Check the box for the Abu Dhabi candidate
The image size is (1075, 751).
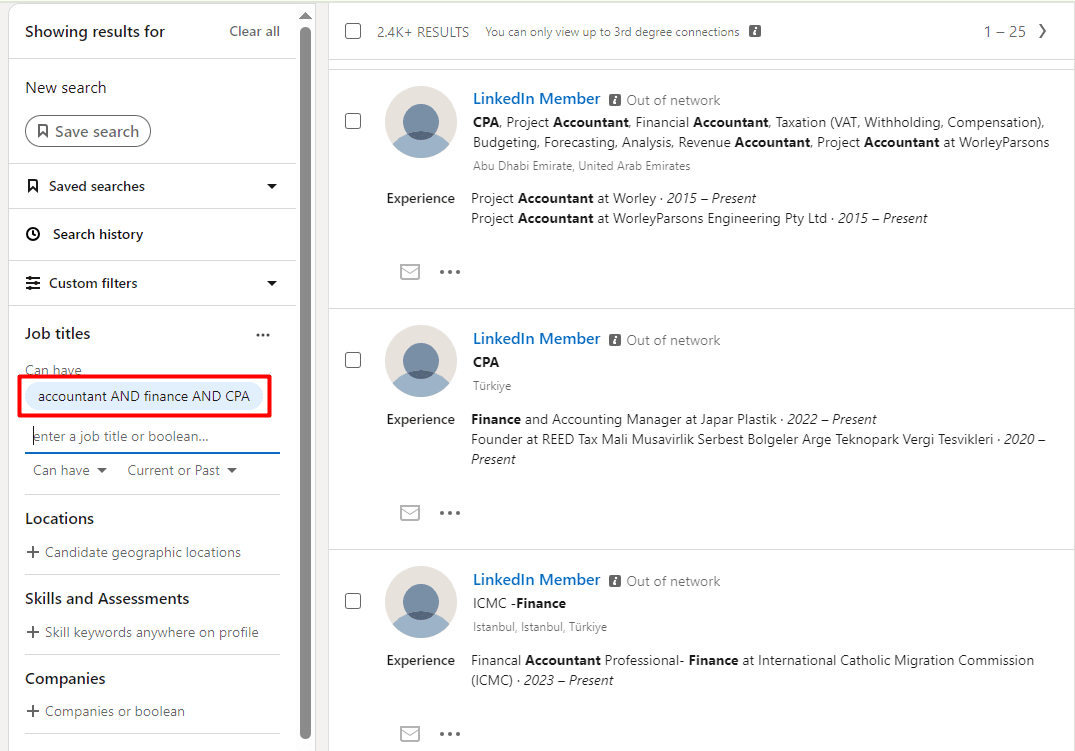tap(353, 121)
